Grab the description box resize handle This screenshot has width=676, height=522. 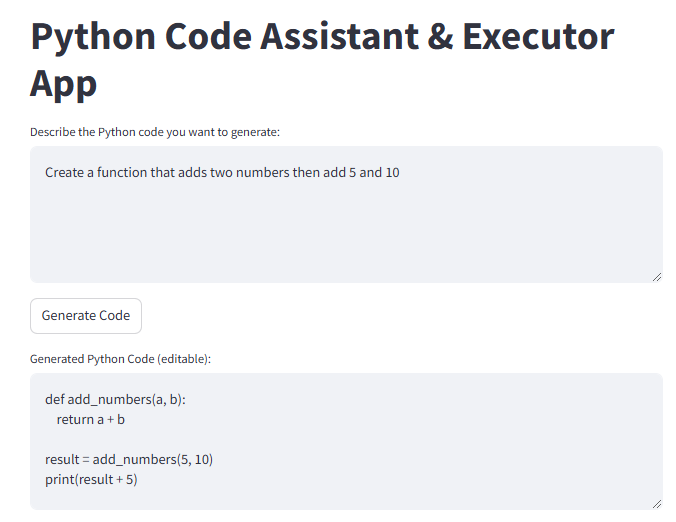(x=657, y=277)
